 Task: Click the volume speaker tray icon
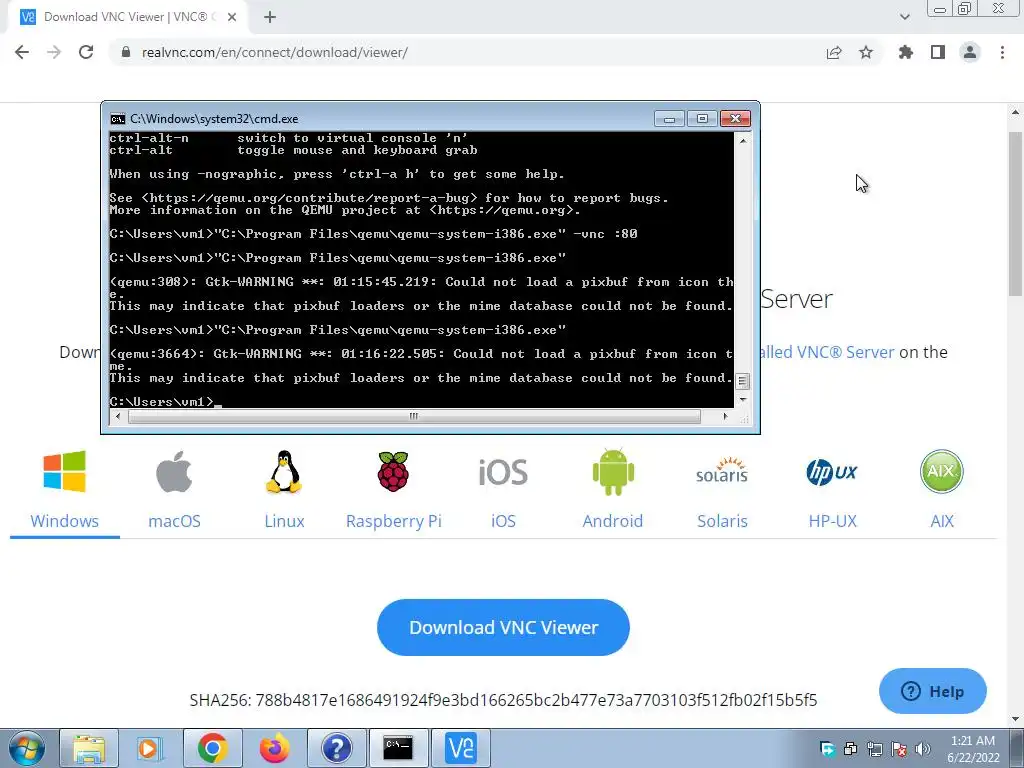click(923, 749)
